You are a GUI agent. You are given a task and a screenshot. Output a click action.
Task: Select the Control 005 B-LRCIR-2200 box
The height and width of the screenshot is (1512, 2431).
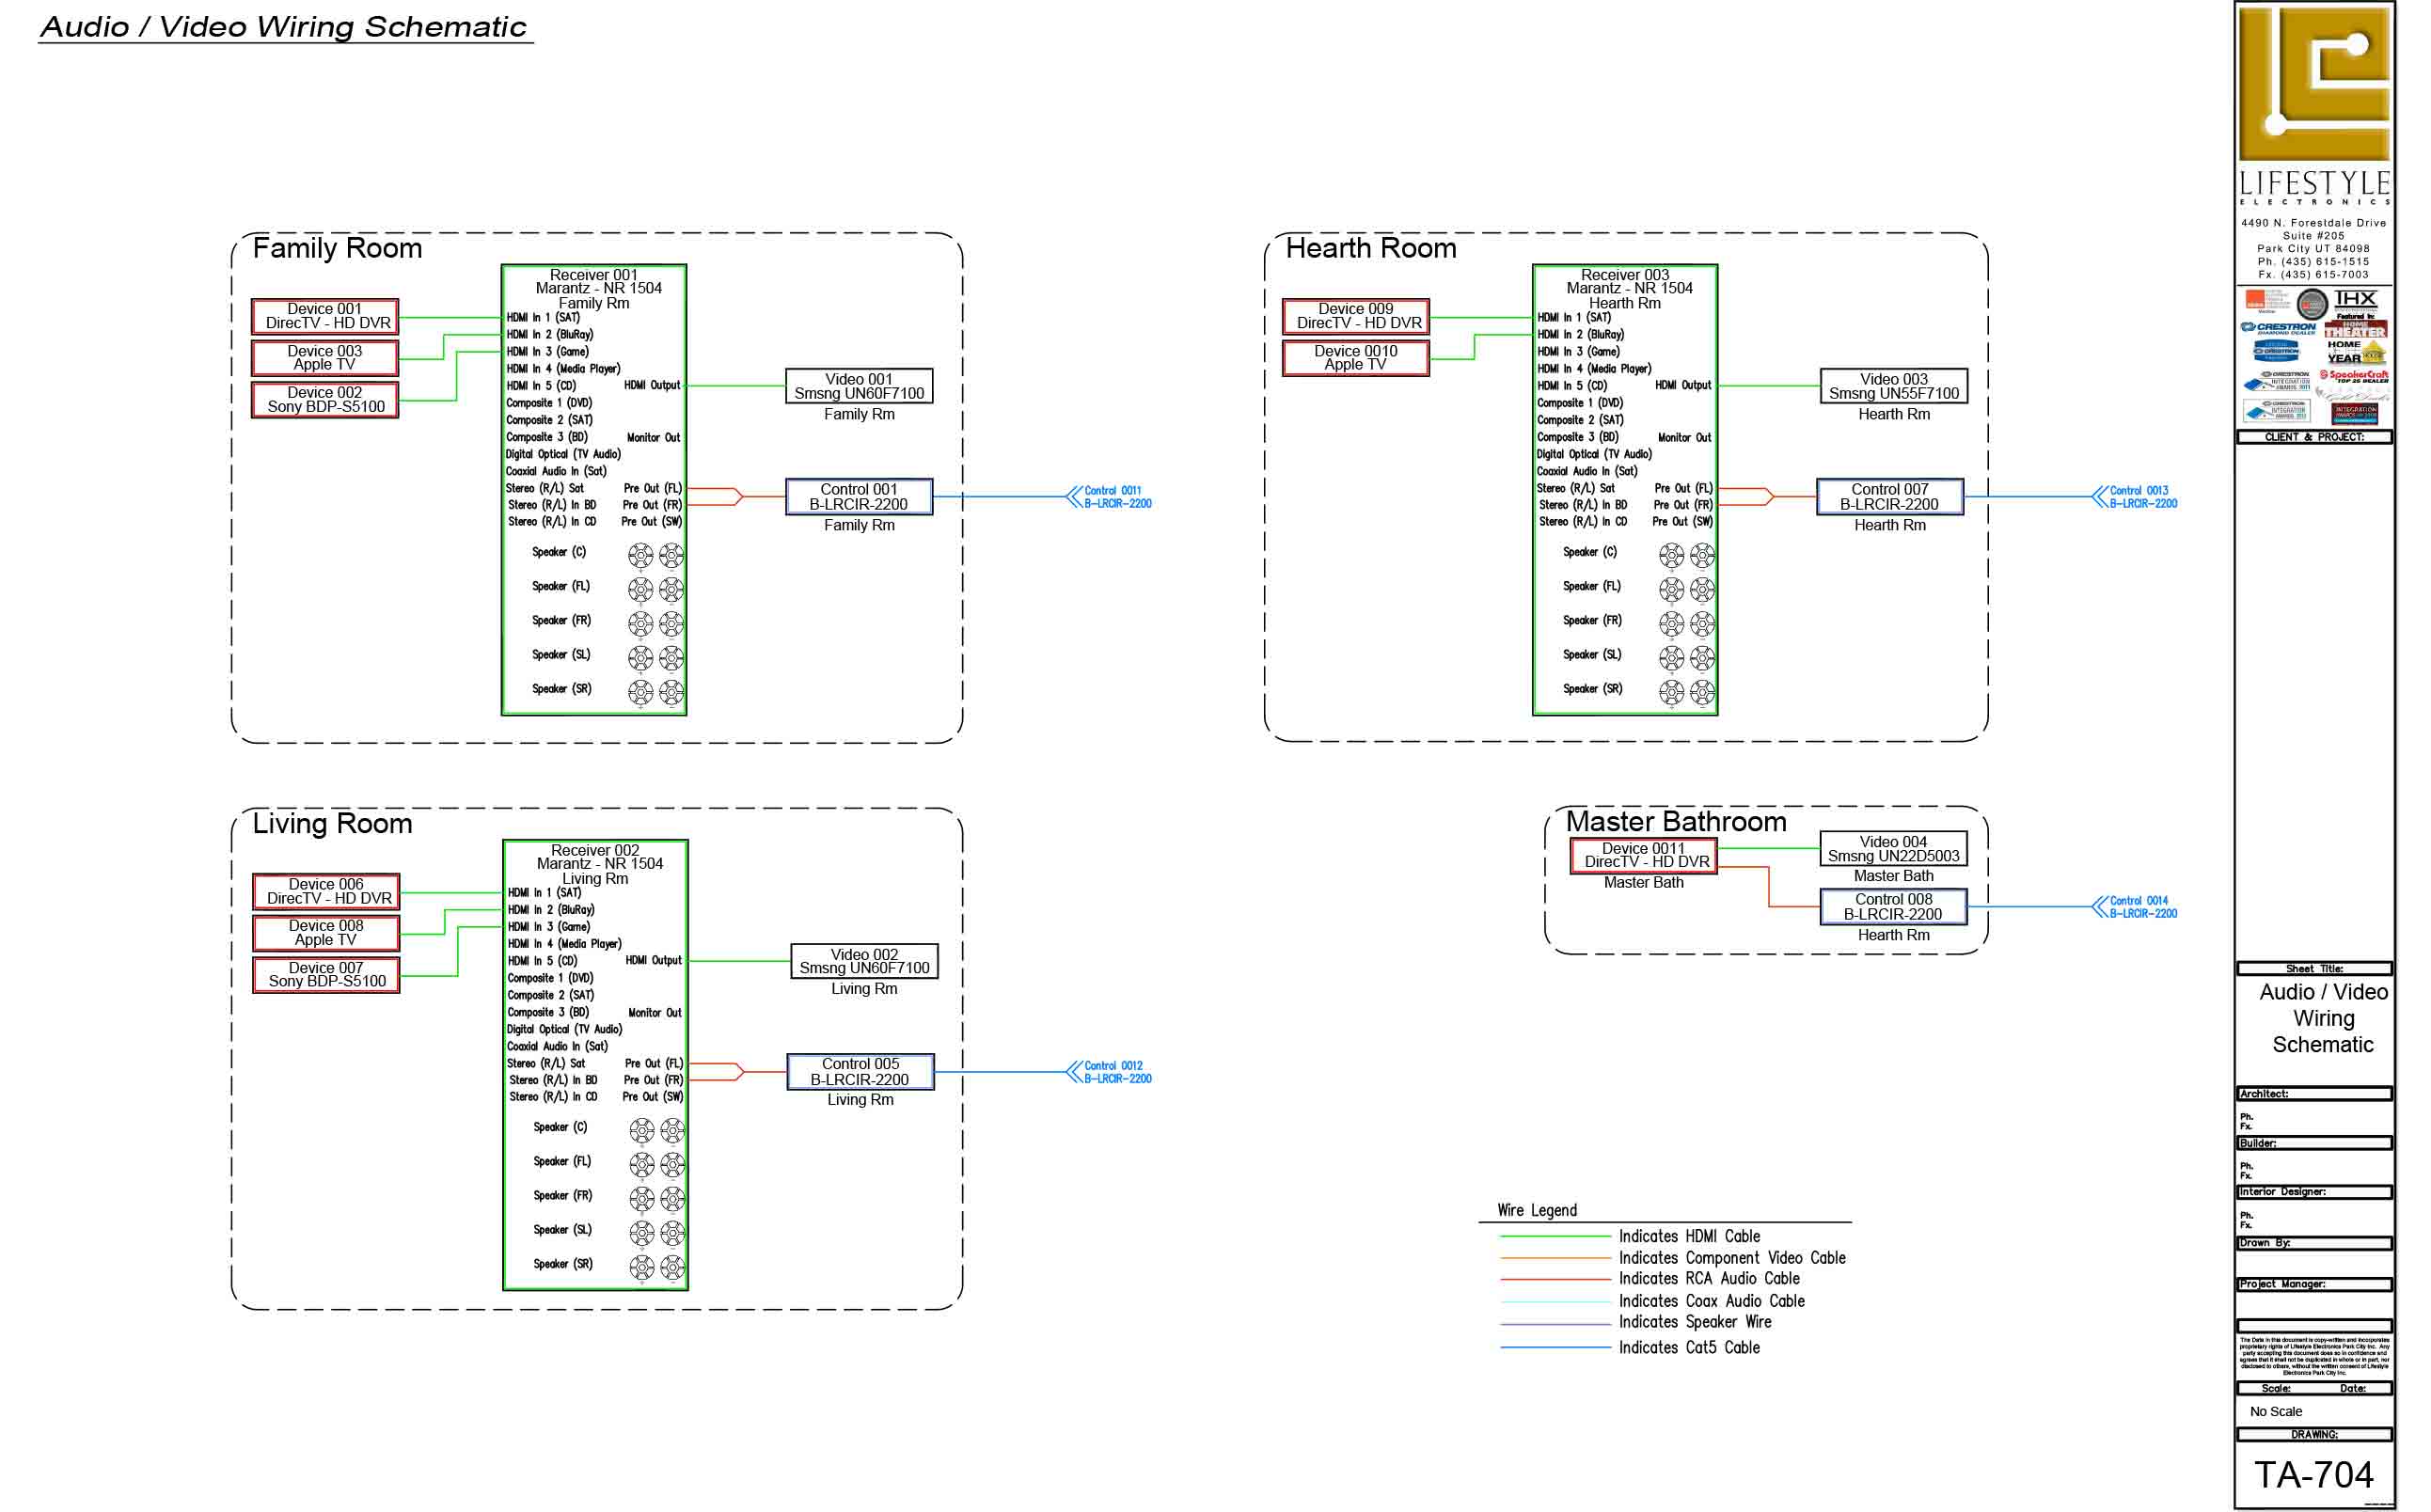(860, 1072)
